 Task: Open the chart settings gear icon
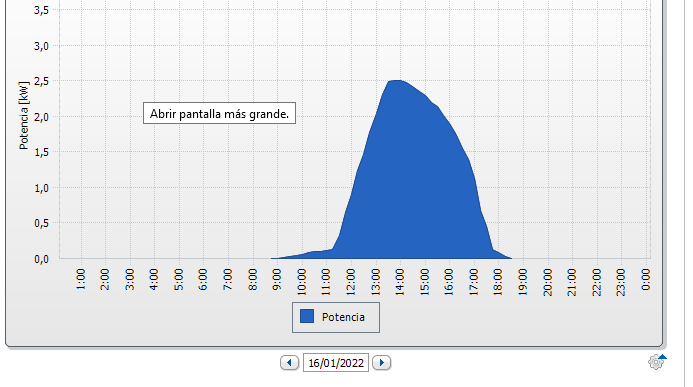[x=656, y=363]
